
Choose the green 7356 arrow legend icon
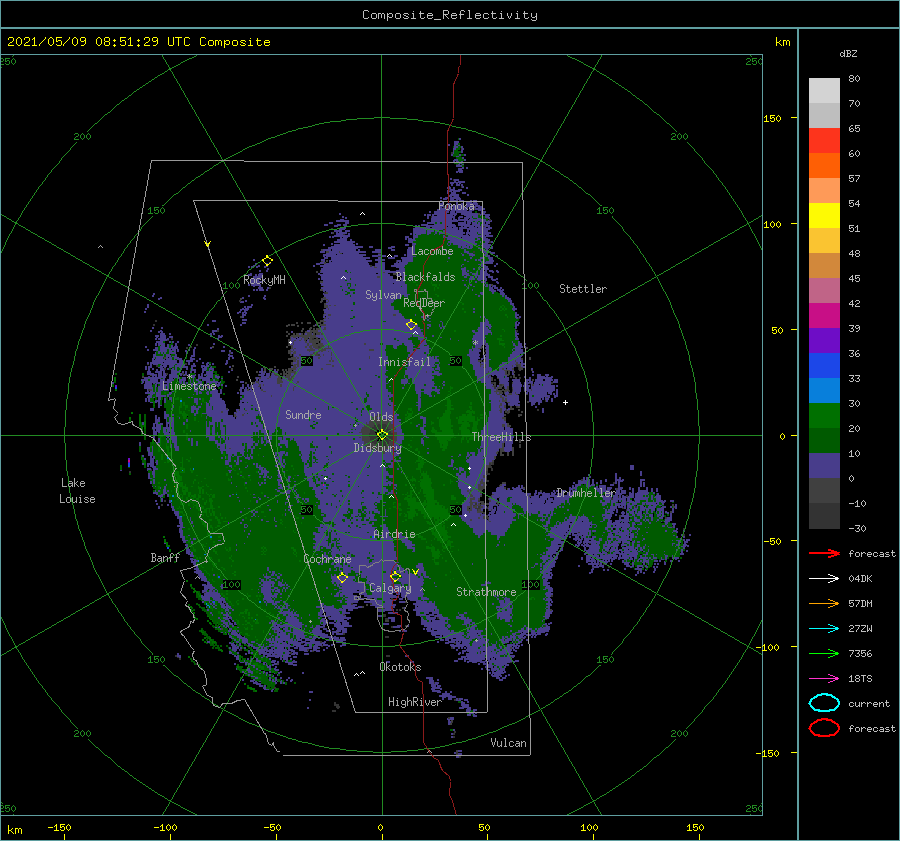click(x=824, y=653)
